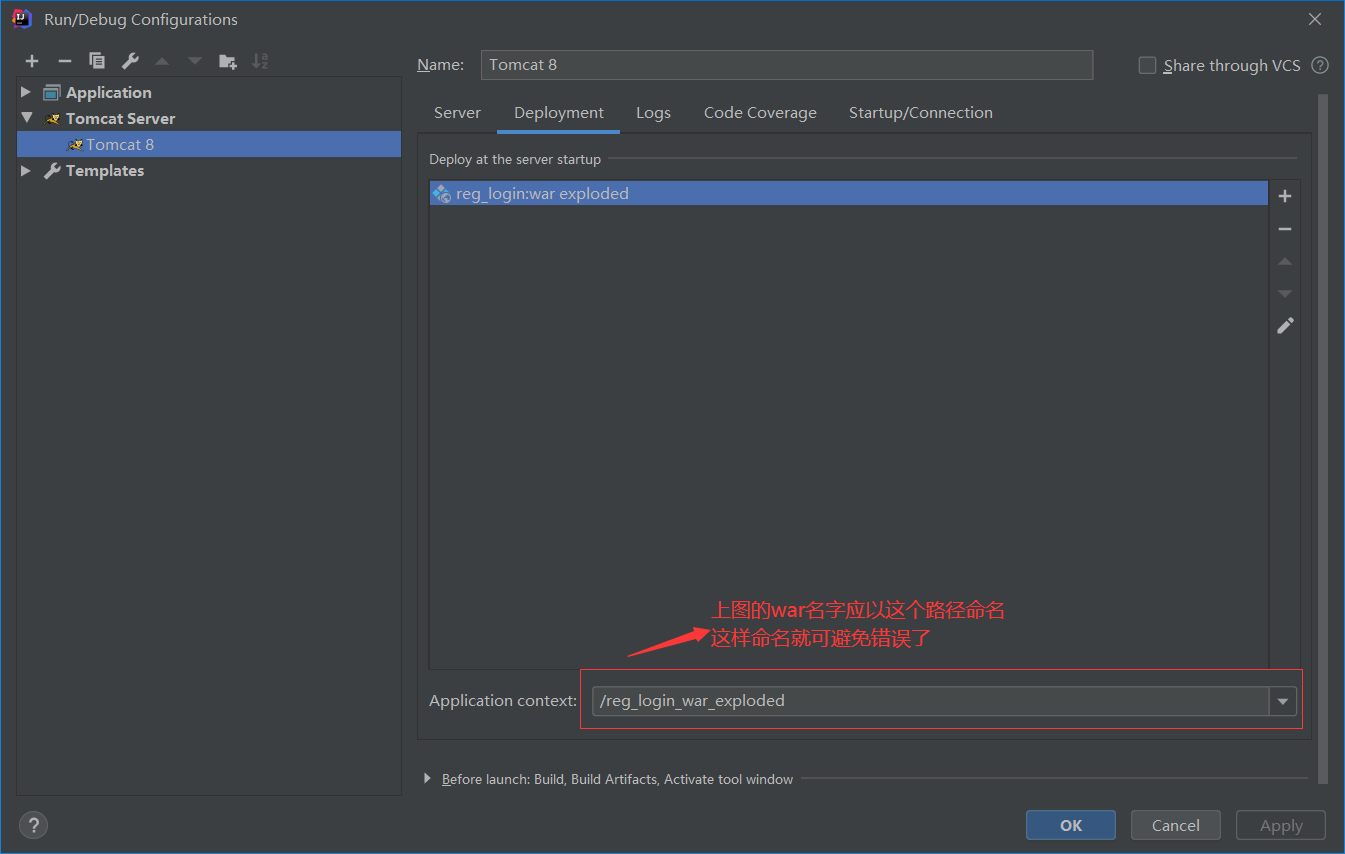Expand the Templates tree node
This screenshot has width=1345, height=854.
[x=26, y=170]
